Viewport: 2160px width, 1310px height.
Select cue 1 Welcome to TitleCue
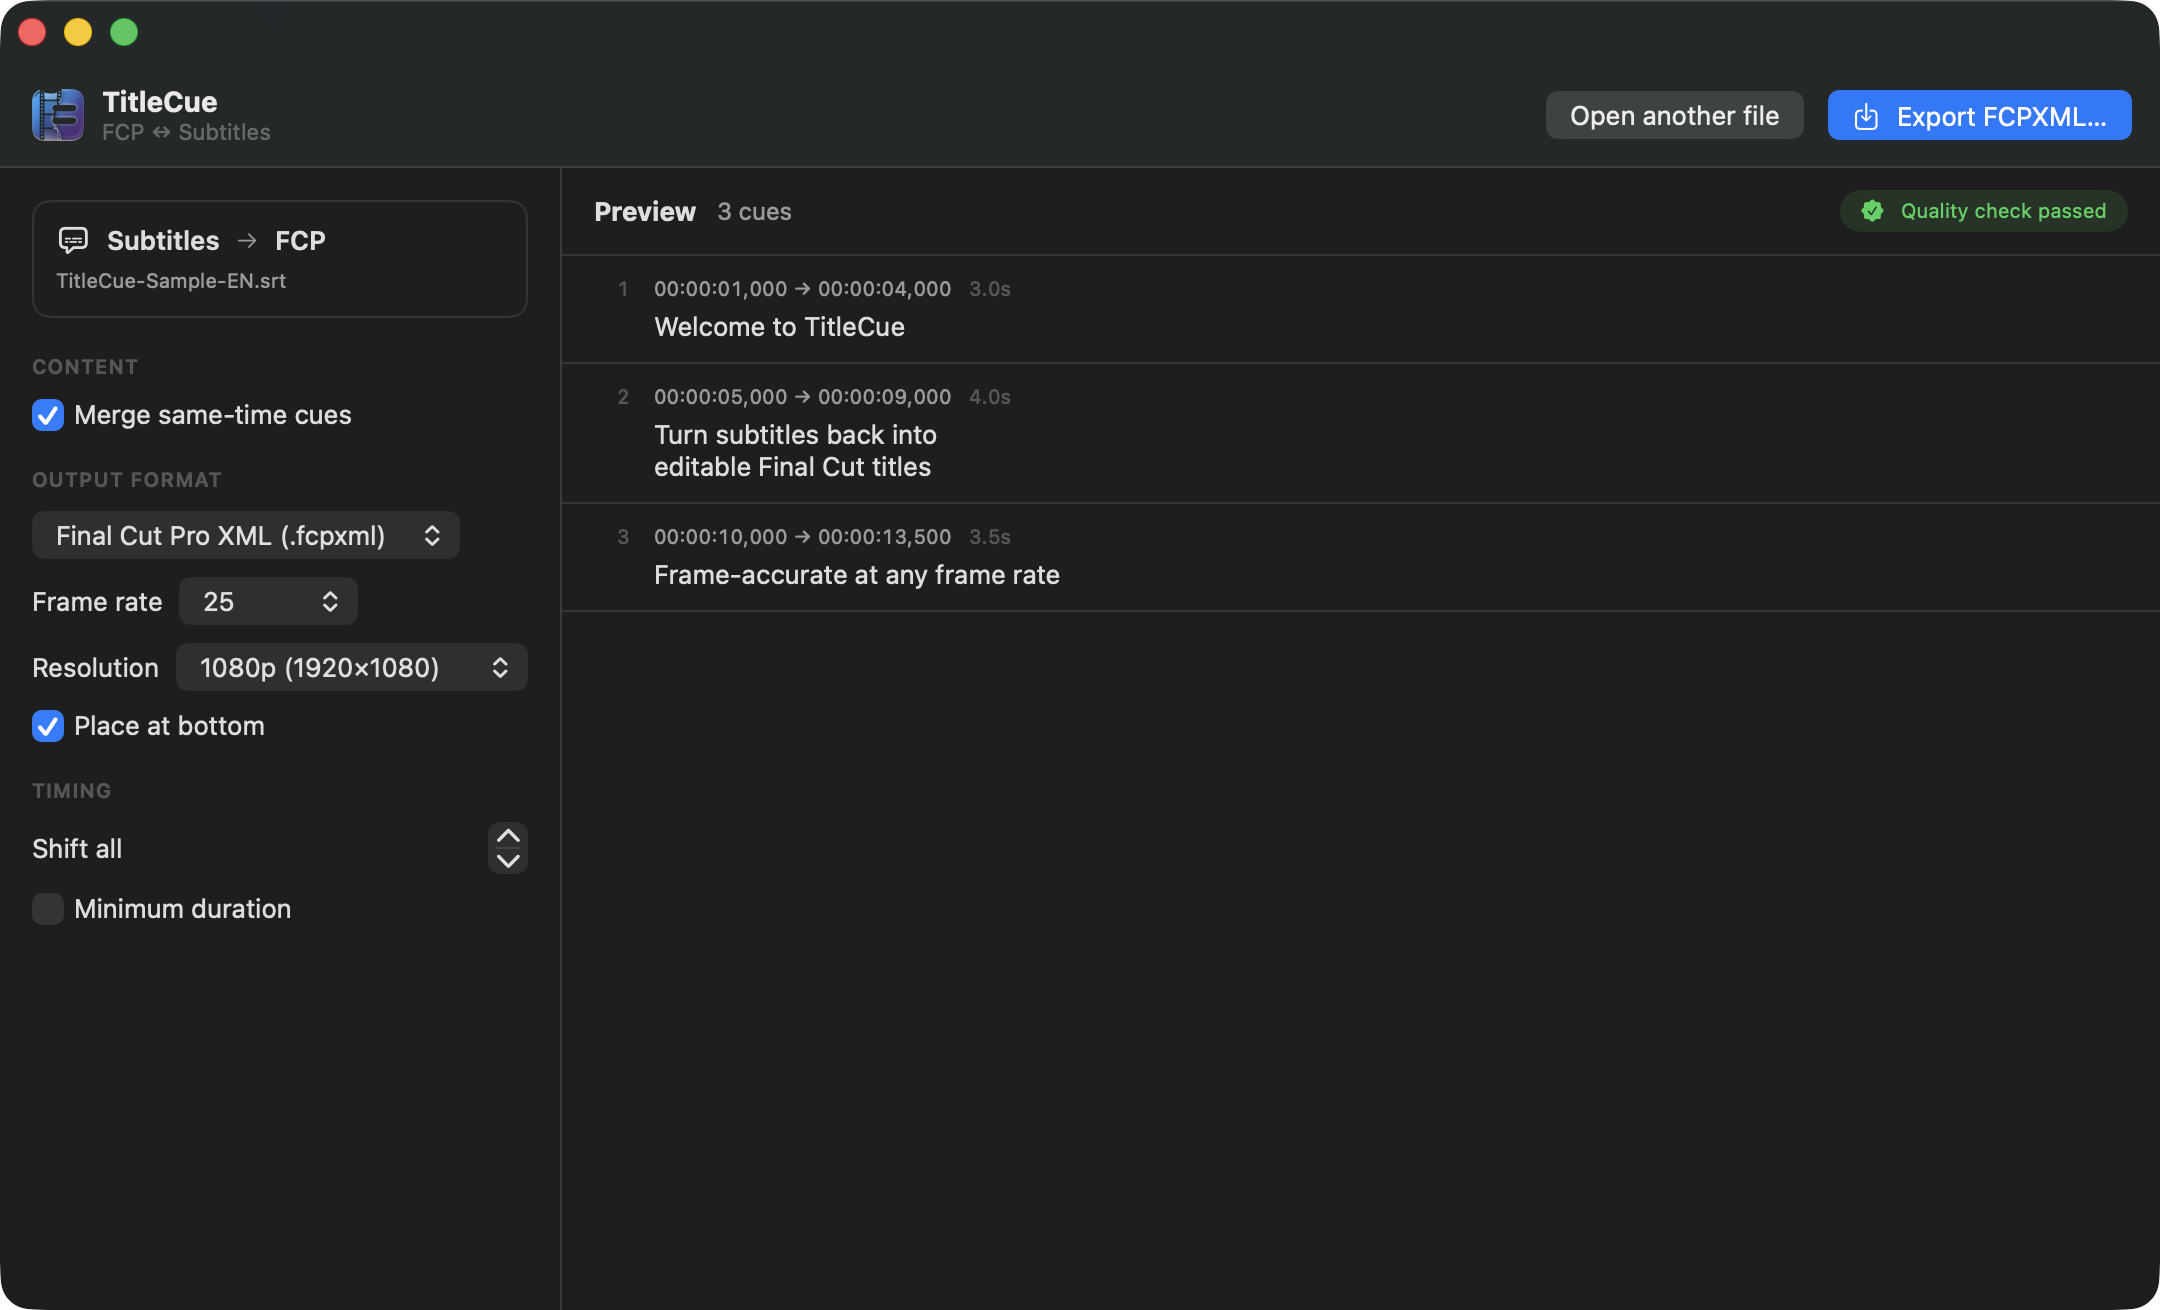coord(1360,309)
